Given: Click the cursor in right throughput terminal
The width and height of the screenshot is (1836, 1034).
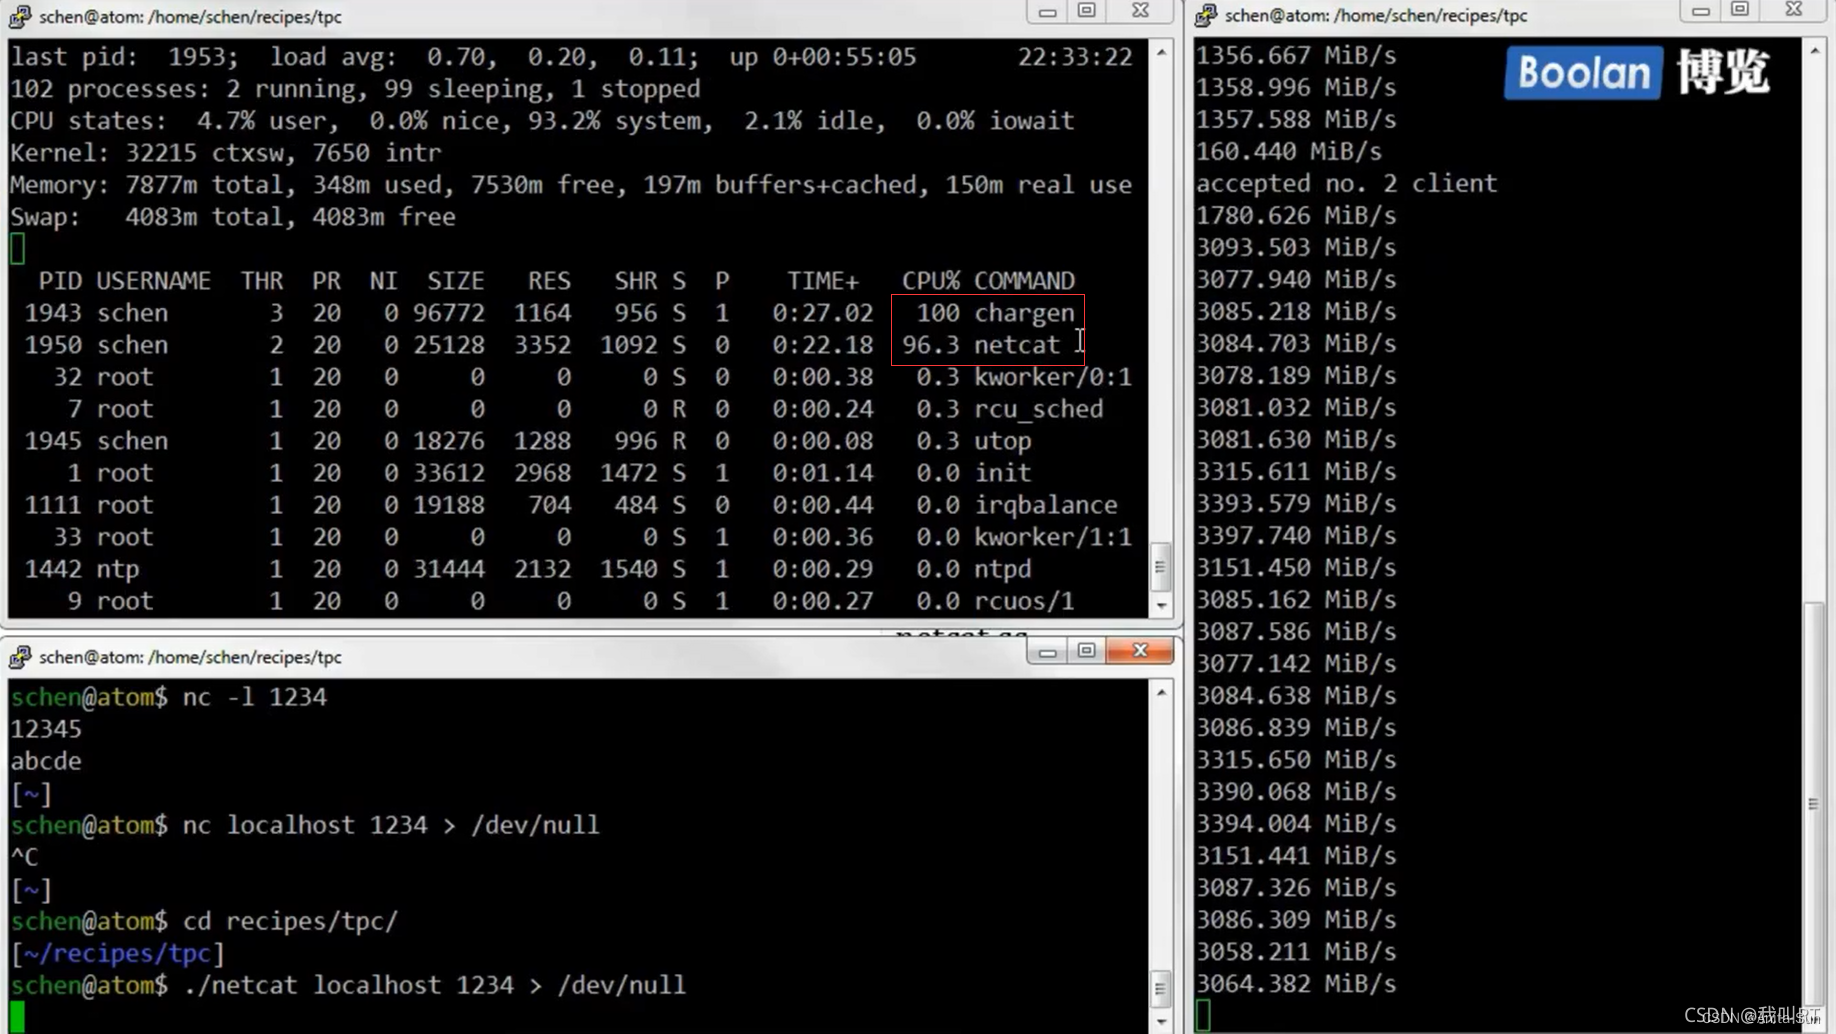Looking at the screenshot, I should [x=1203, y=1015].
